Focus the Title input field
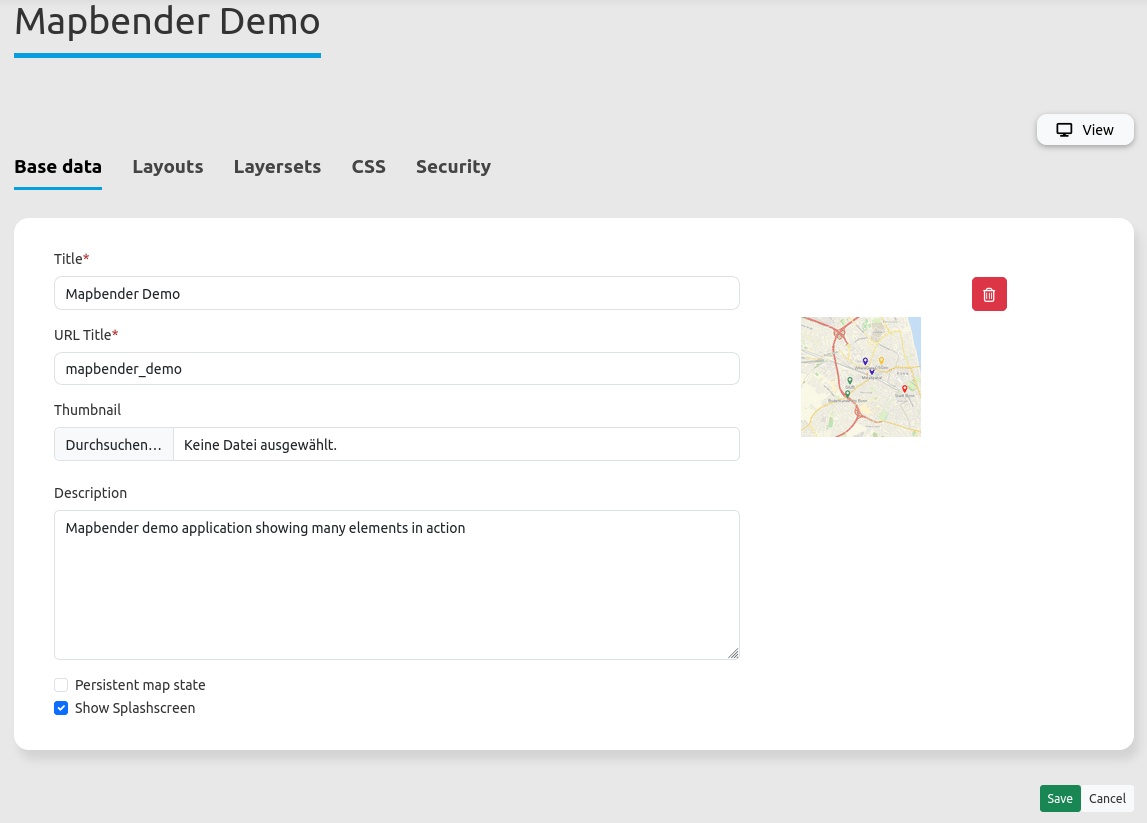Viewport: 1147px width, 823px height. pos(396,294)
